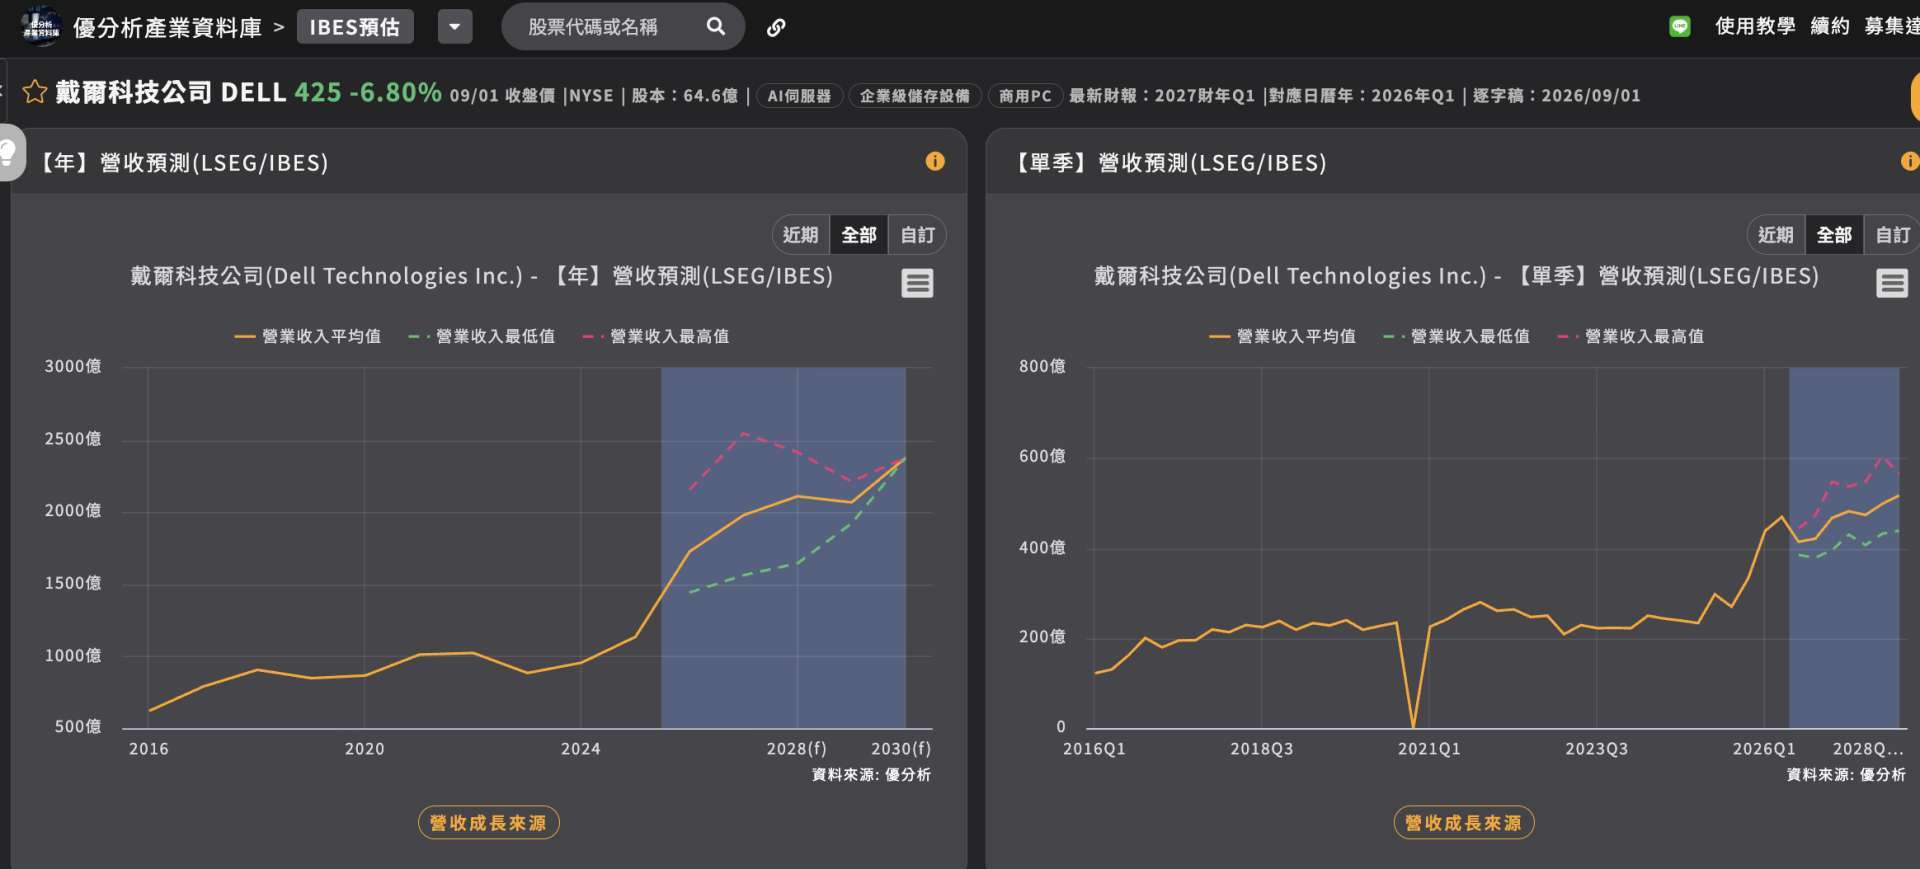Viewport: 1920px width, 869px height.
Task: Copy page link via chain icon
Action: (x=776, y=27)
